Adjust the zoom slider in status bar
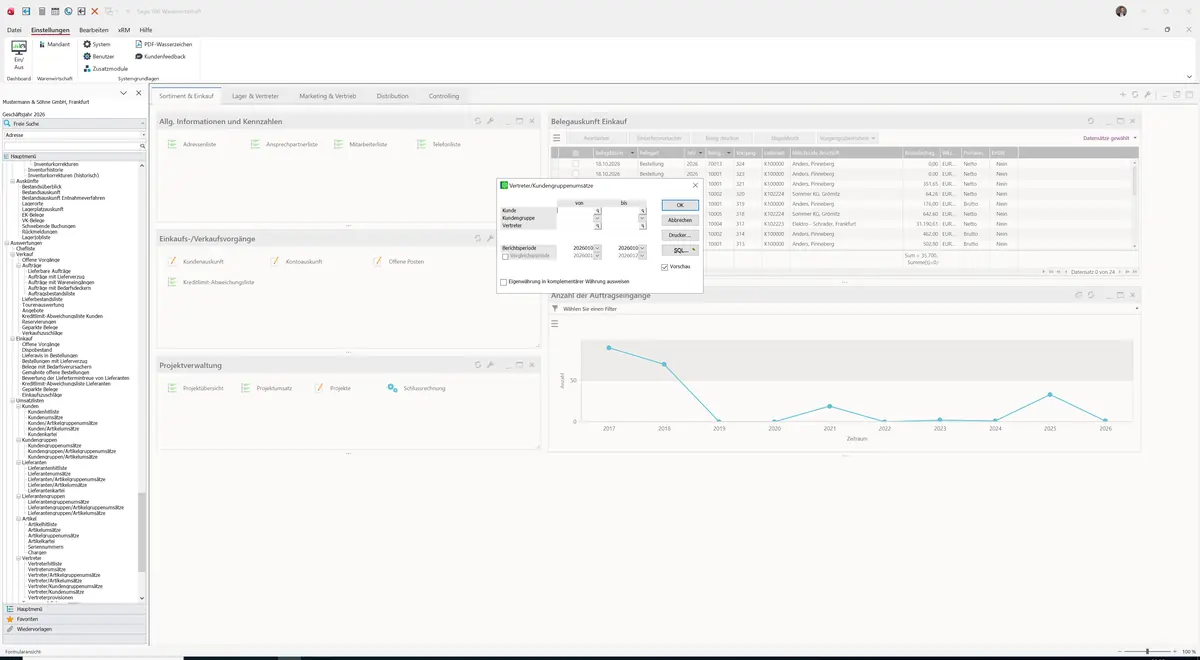This screenshot has height=660, width=1200. point(1146,652)
